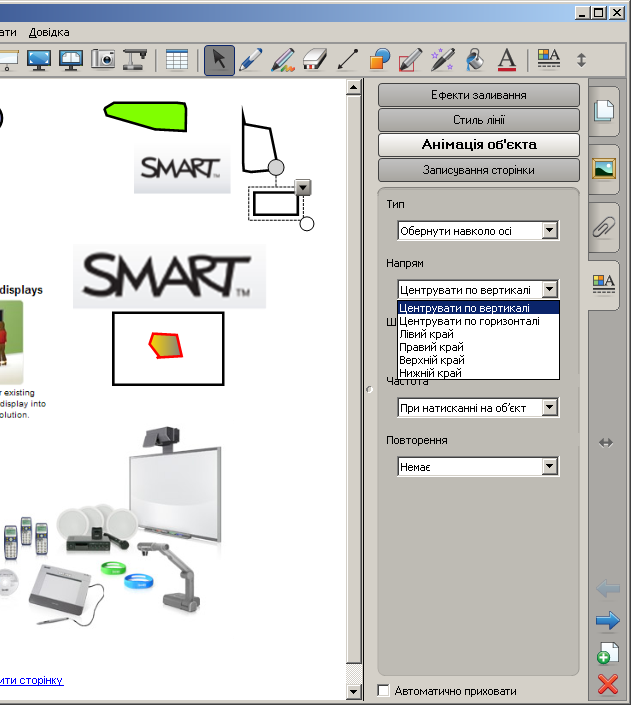
Task: Open the Тип dropdown Обернути навколо осі
Action: 478,231
